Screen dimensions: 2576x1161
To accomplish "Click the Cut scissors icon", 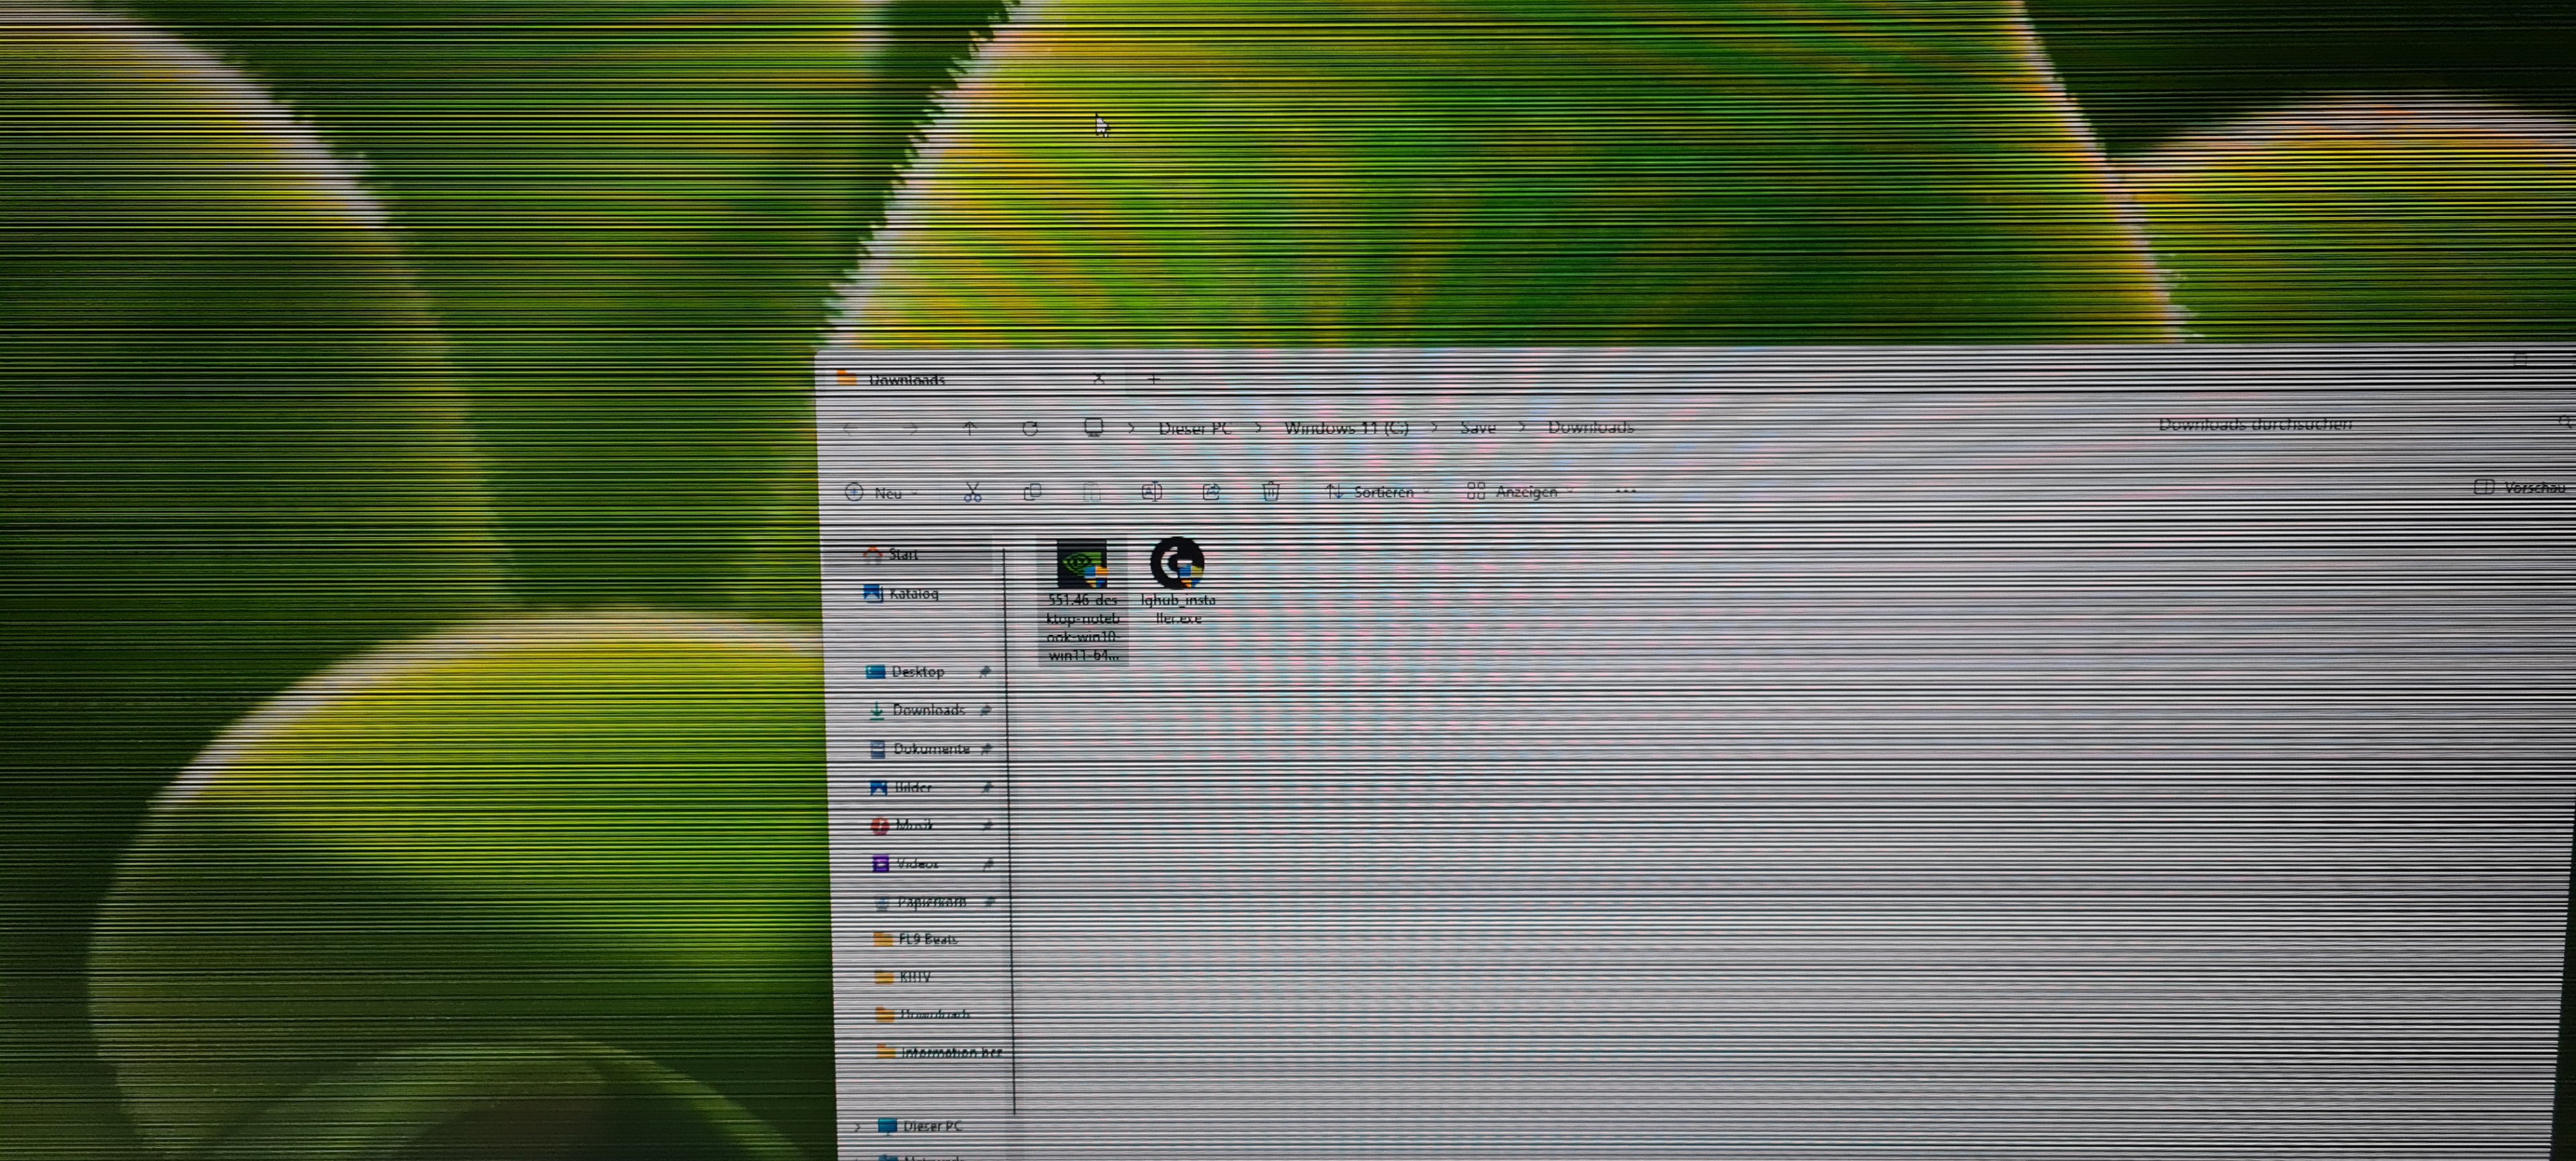I will click(x=972, y=492).
